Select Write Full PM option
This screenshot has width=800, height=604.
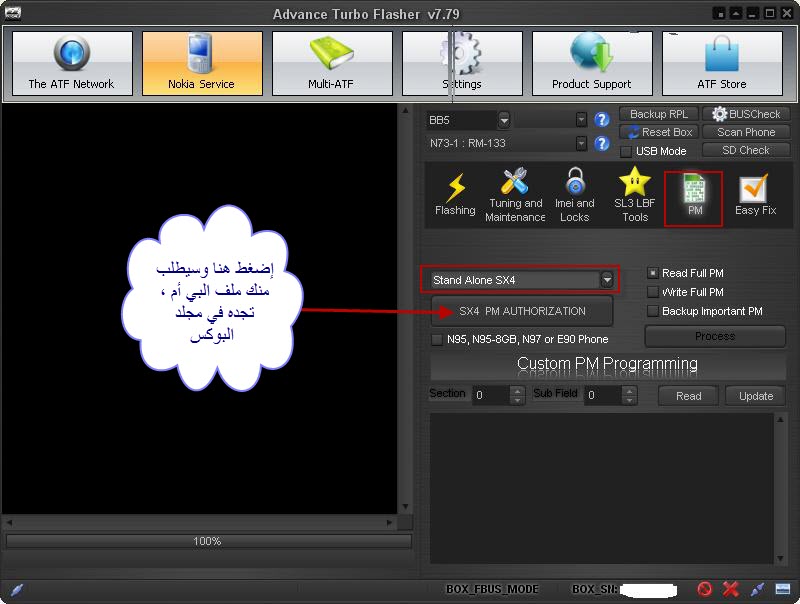click(x=653, y=292)
